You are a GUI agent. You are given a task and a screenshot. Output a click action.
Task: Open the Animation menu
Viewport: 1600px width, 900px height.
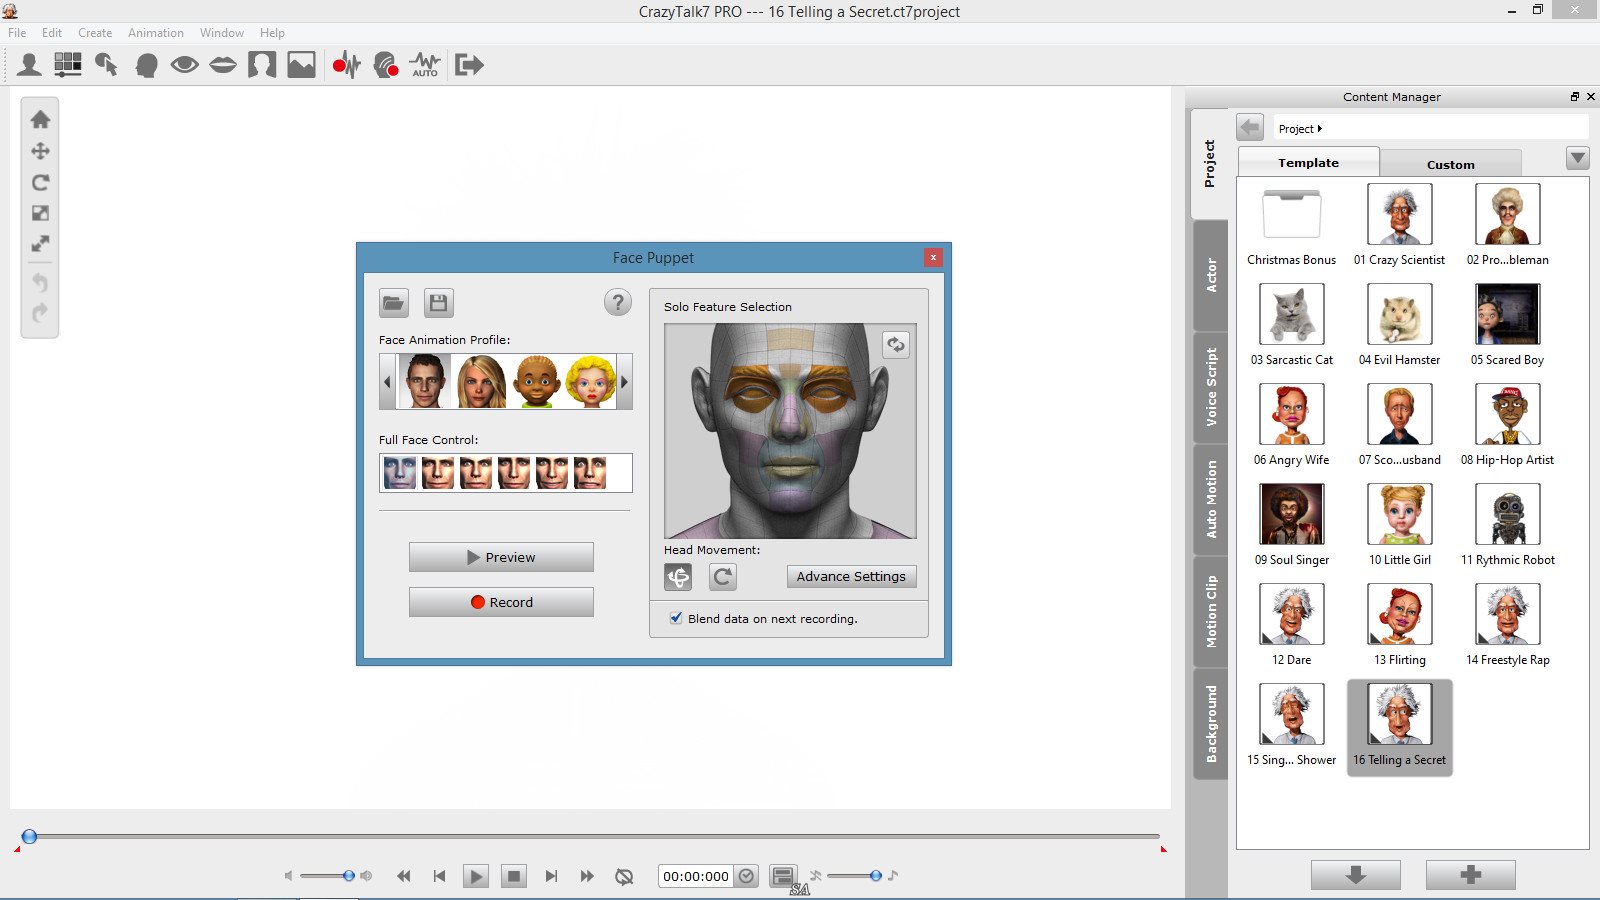(x=156, y=33)
